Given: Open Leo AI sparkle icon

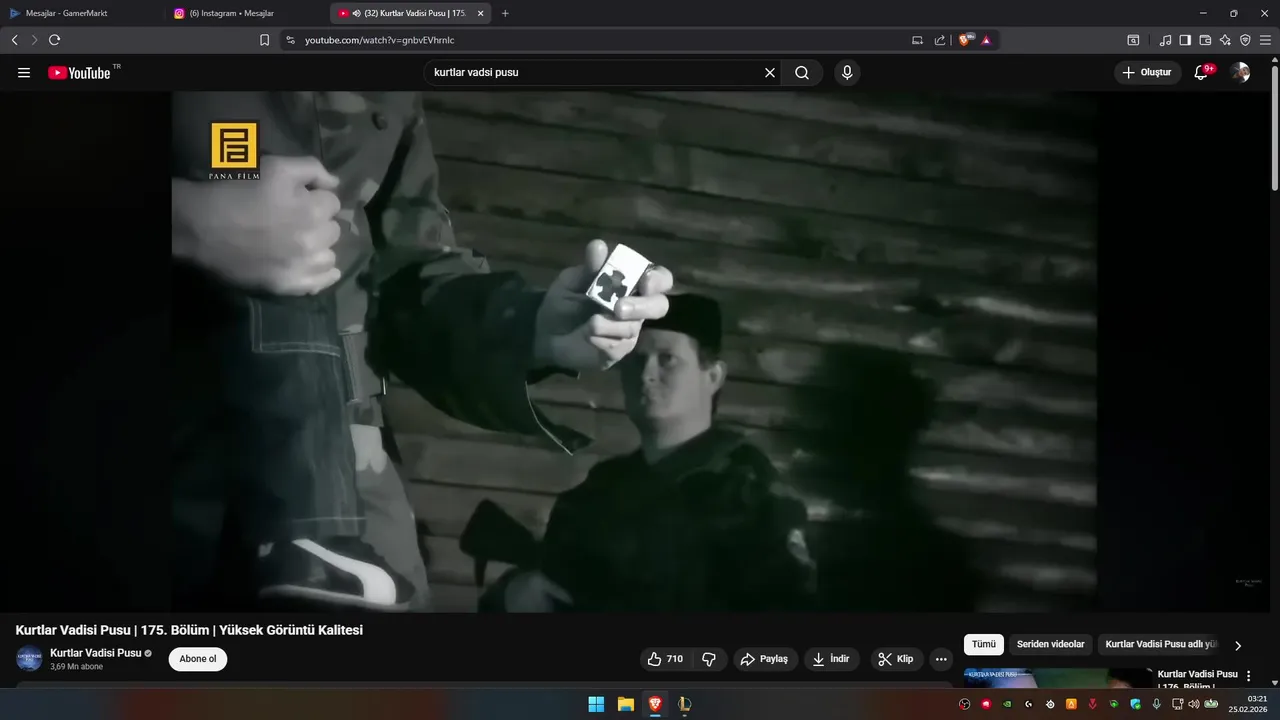Looking at the screenshot, I should pos(1225,40).
